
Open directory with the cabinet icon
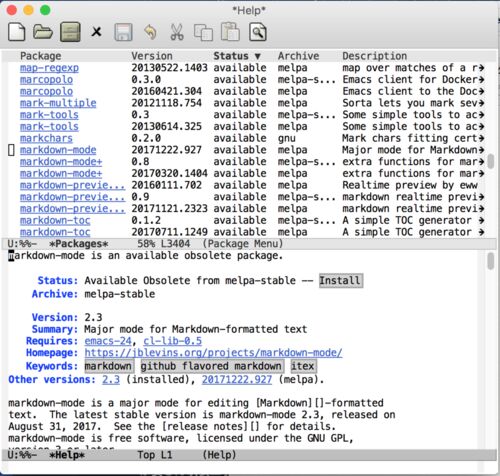70,32
